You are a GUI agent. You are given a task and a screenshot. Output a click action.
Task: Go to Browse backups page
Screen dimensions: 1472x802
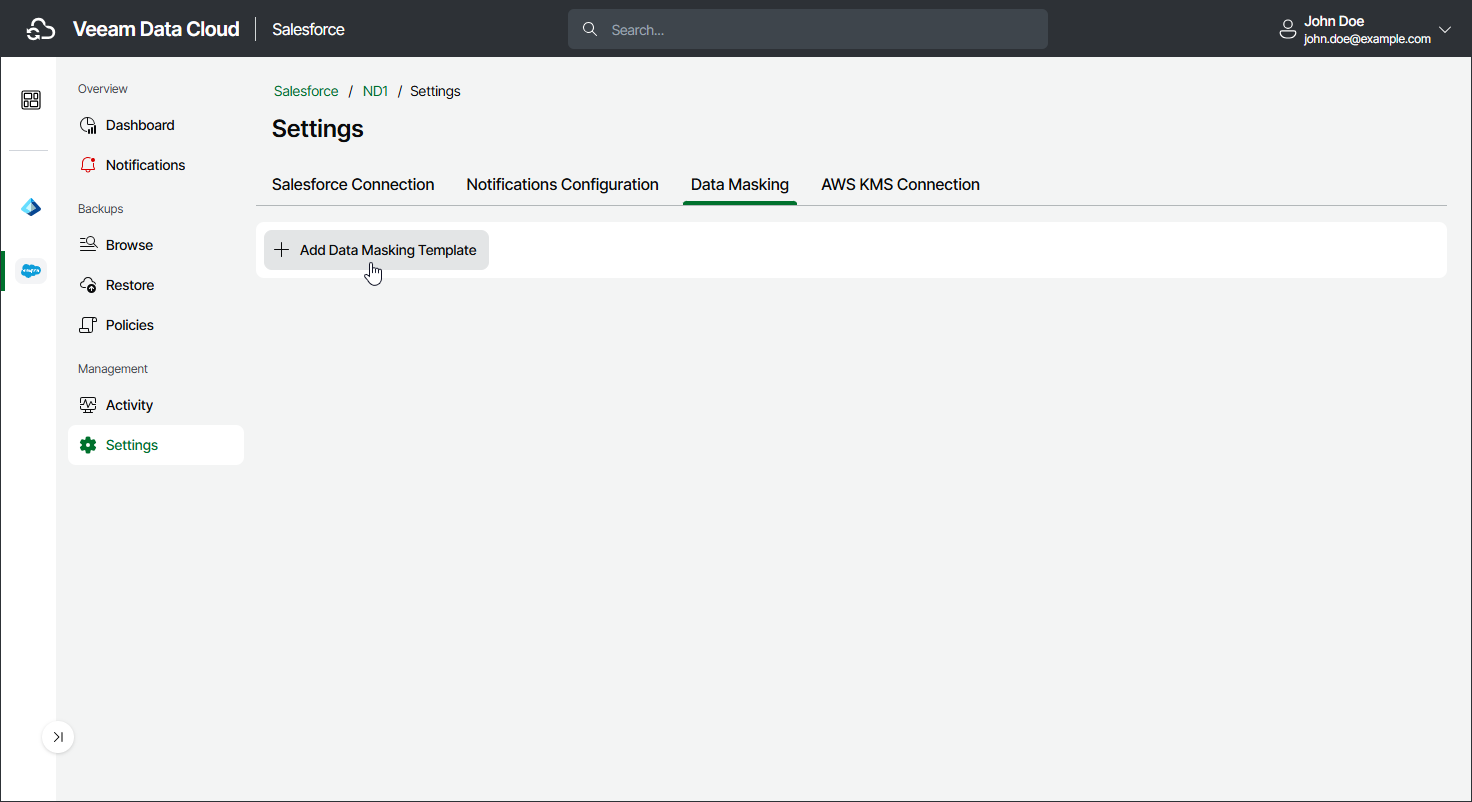click(156, 245)
